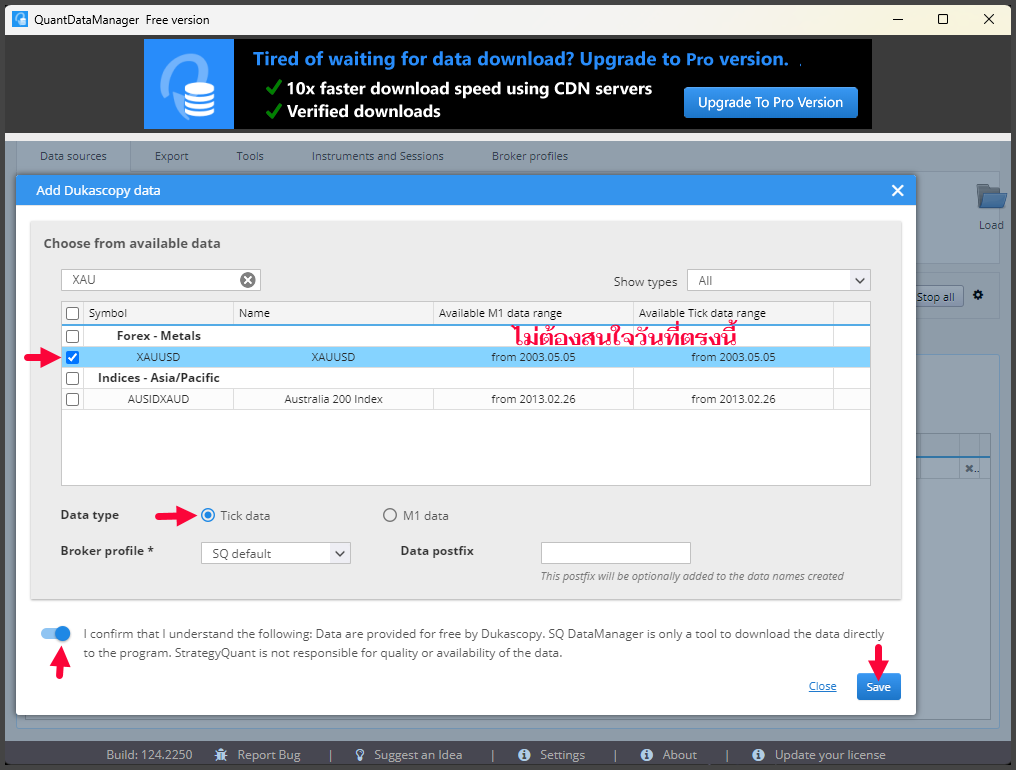Screen dimensions: 1016x770
Task: Click the QuantDataManager app icon in title bar
Action: point(20,19)
